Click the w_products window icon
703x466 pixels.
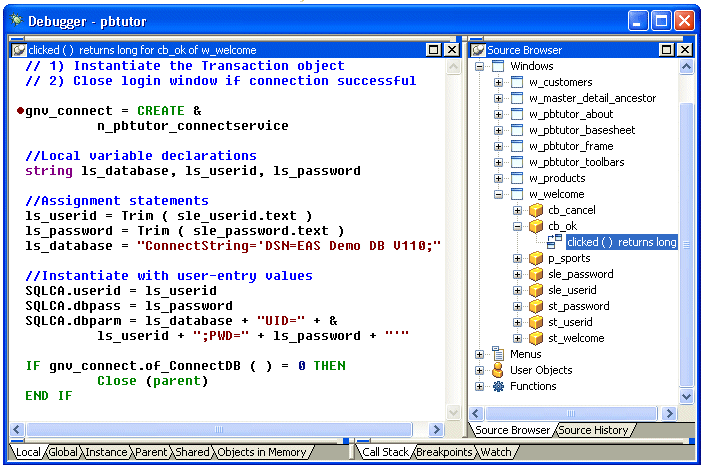pos(517,178)
